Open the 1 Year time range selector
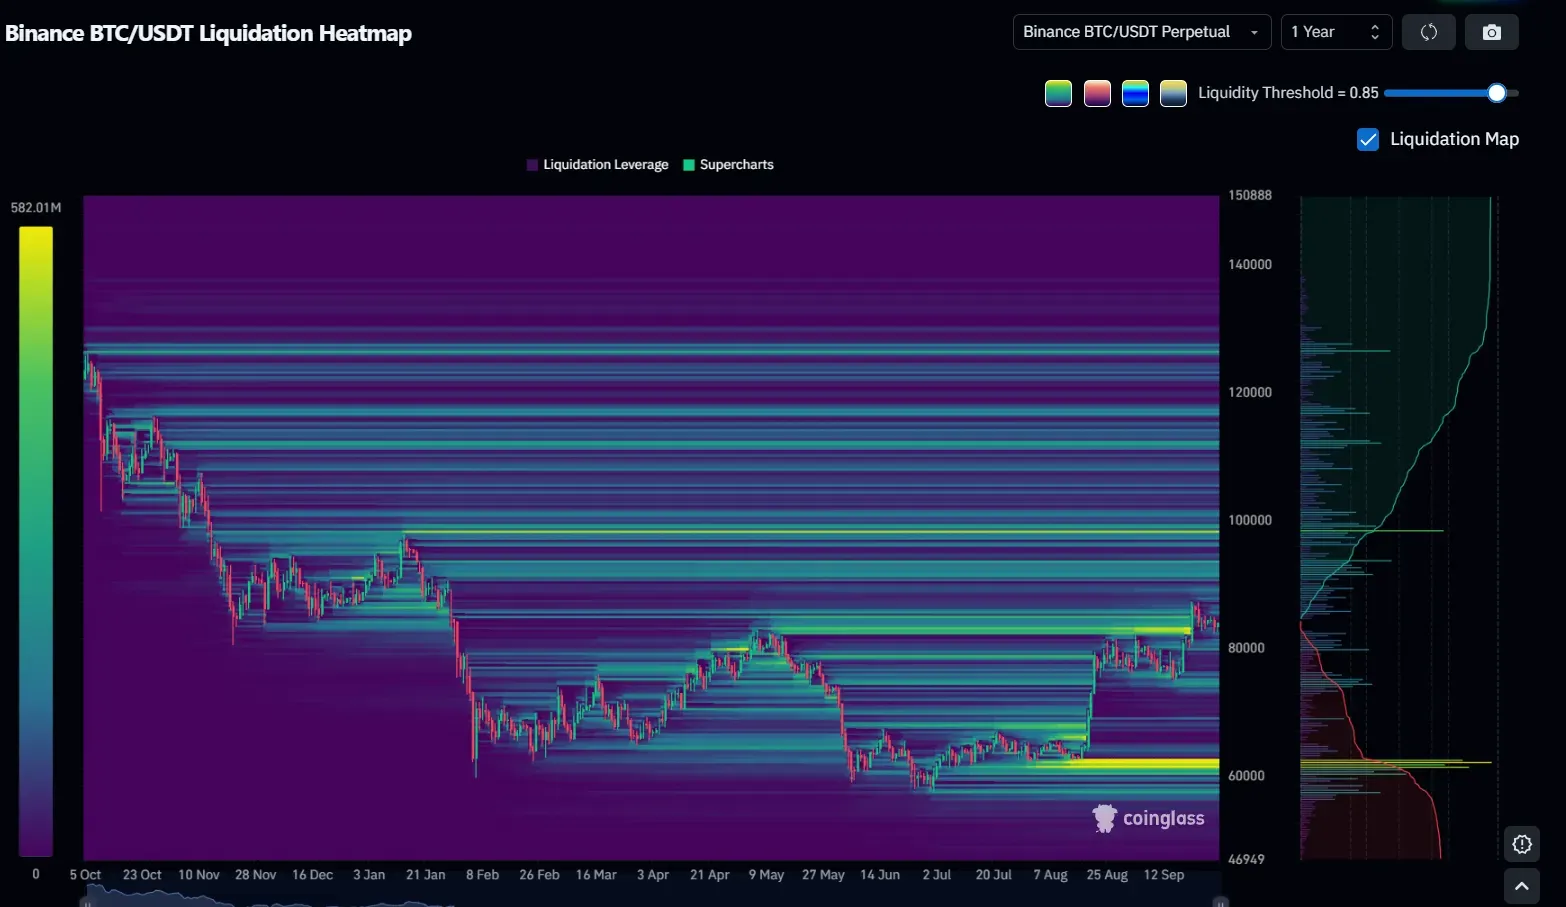This screenshot has height=907, width=1566. pyautogui.click(x=1336, y=32)
